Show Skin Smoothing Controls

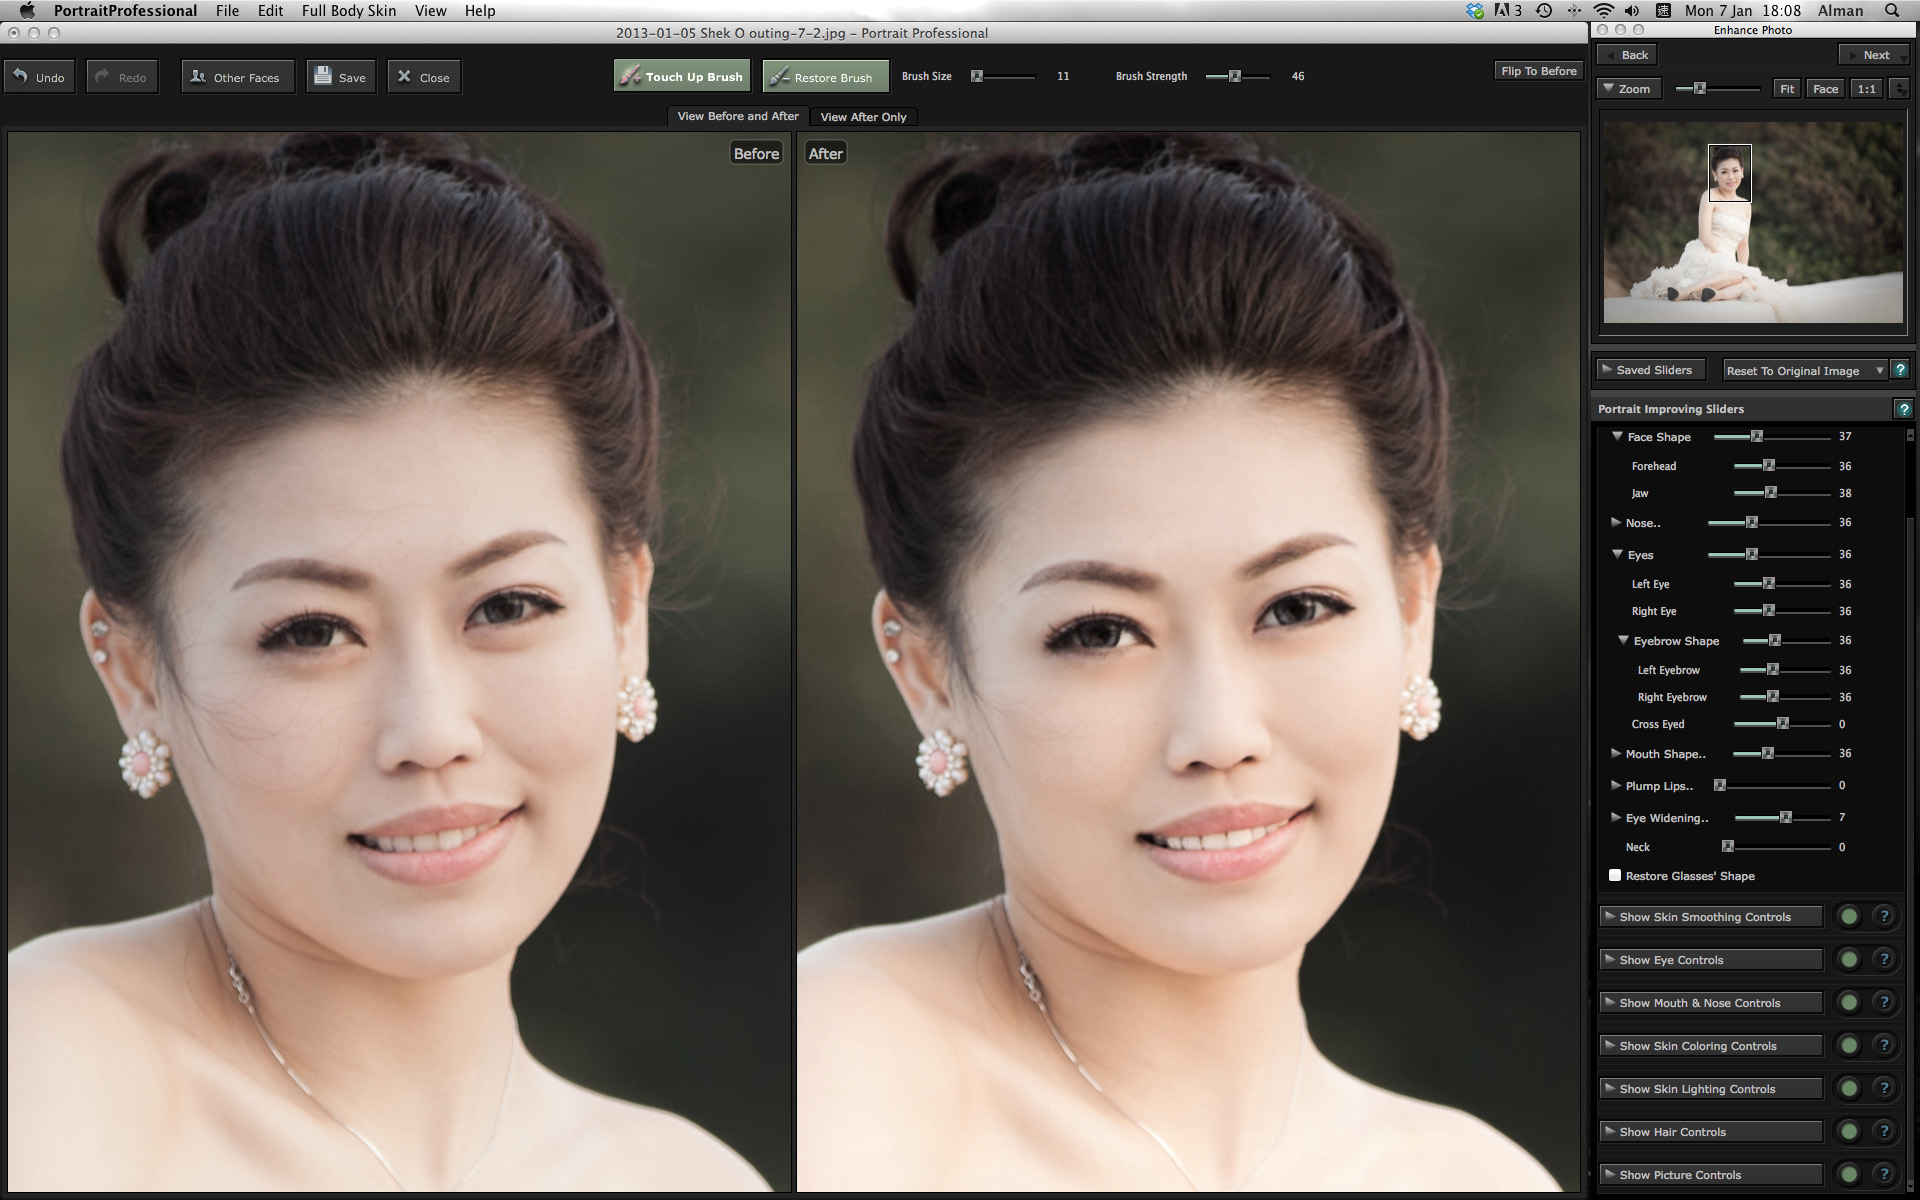pyautogui.click(x=1710, y=916)
